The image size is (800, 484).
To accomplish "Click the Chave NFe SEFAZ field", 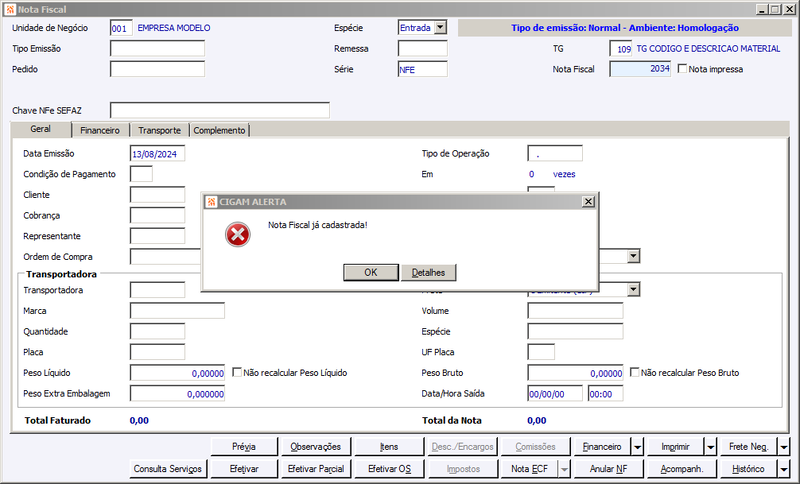I will [x=220, y=110].
